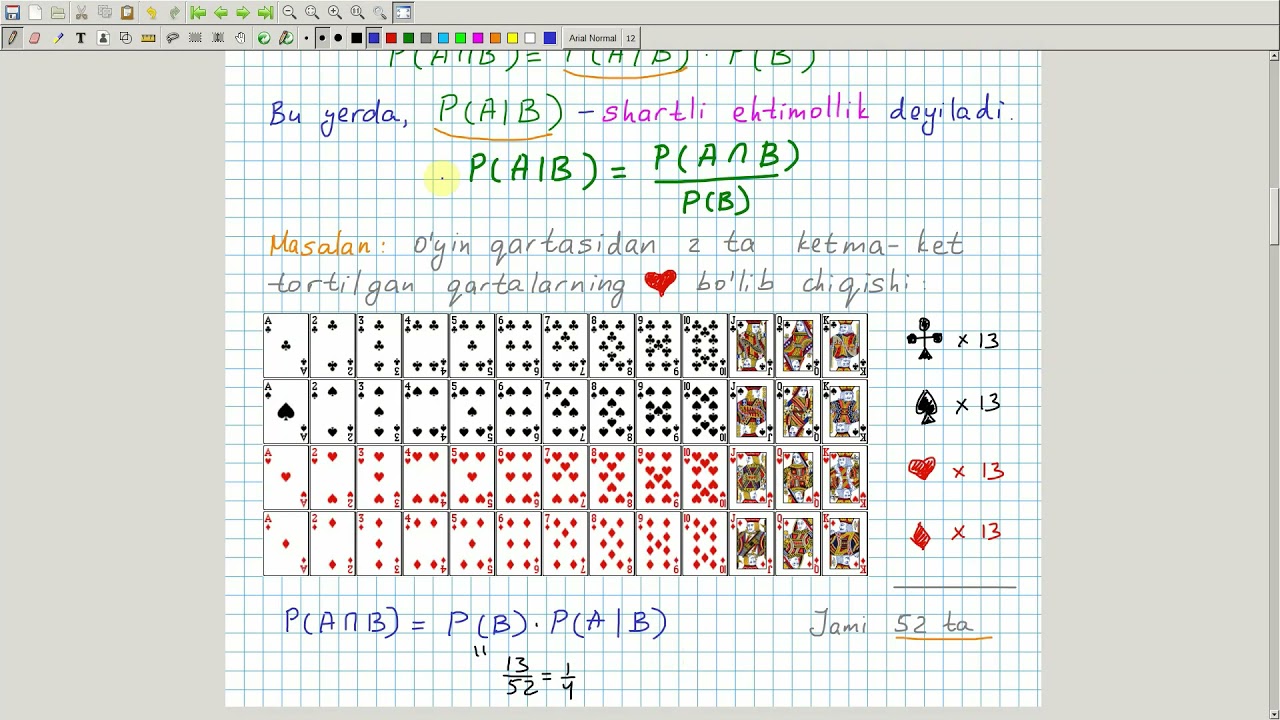Select the vertical space tool
Viewport: 1280px width, 720px height.
coord(218,38)
